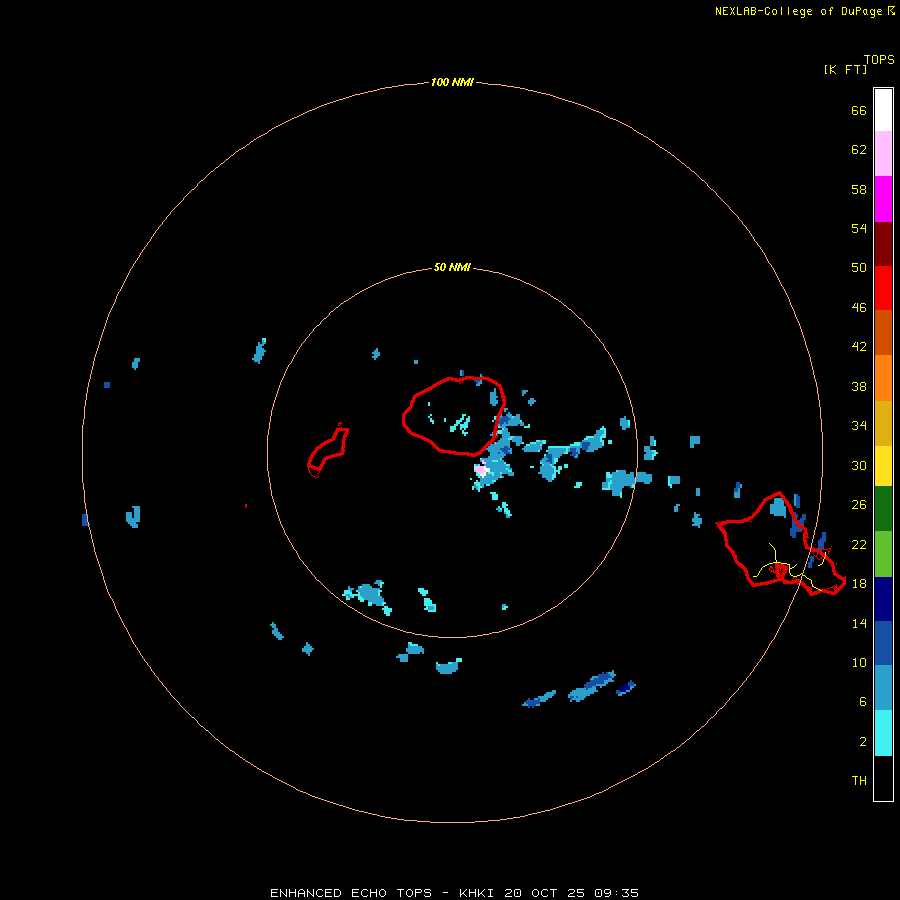Click the 50 legend value

(x=859, y=267)
